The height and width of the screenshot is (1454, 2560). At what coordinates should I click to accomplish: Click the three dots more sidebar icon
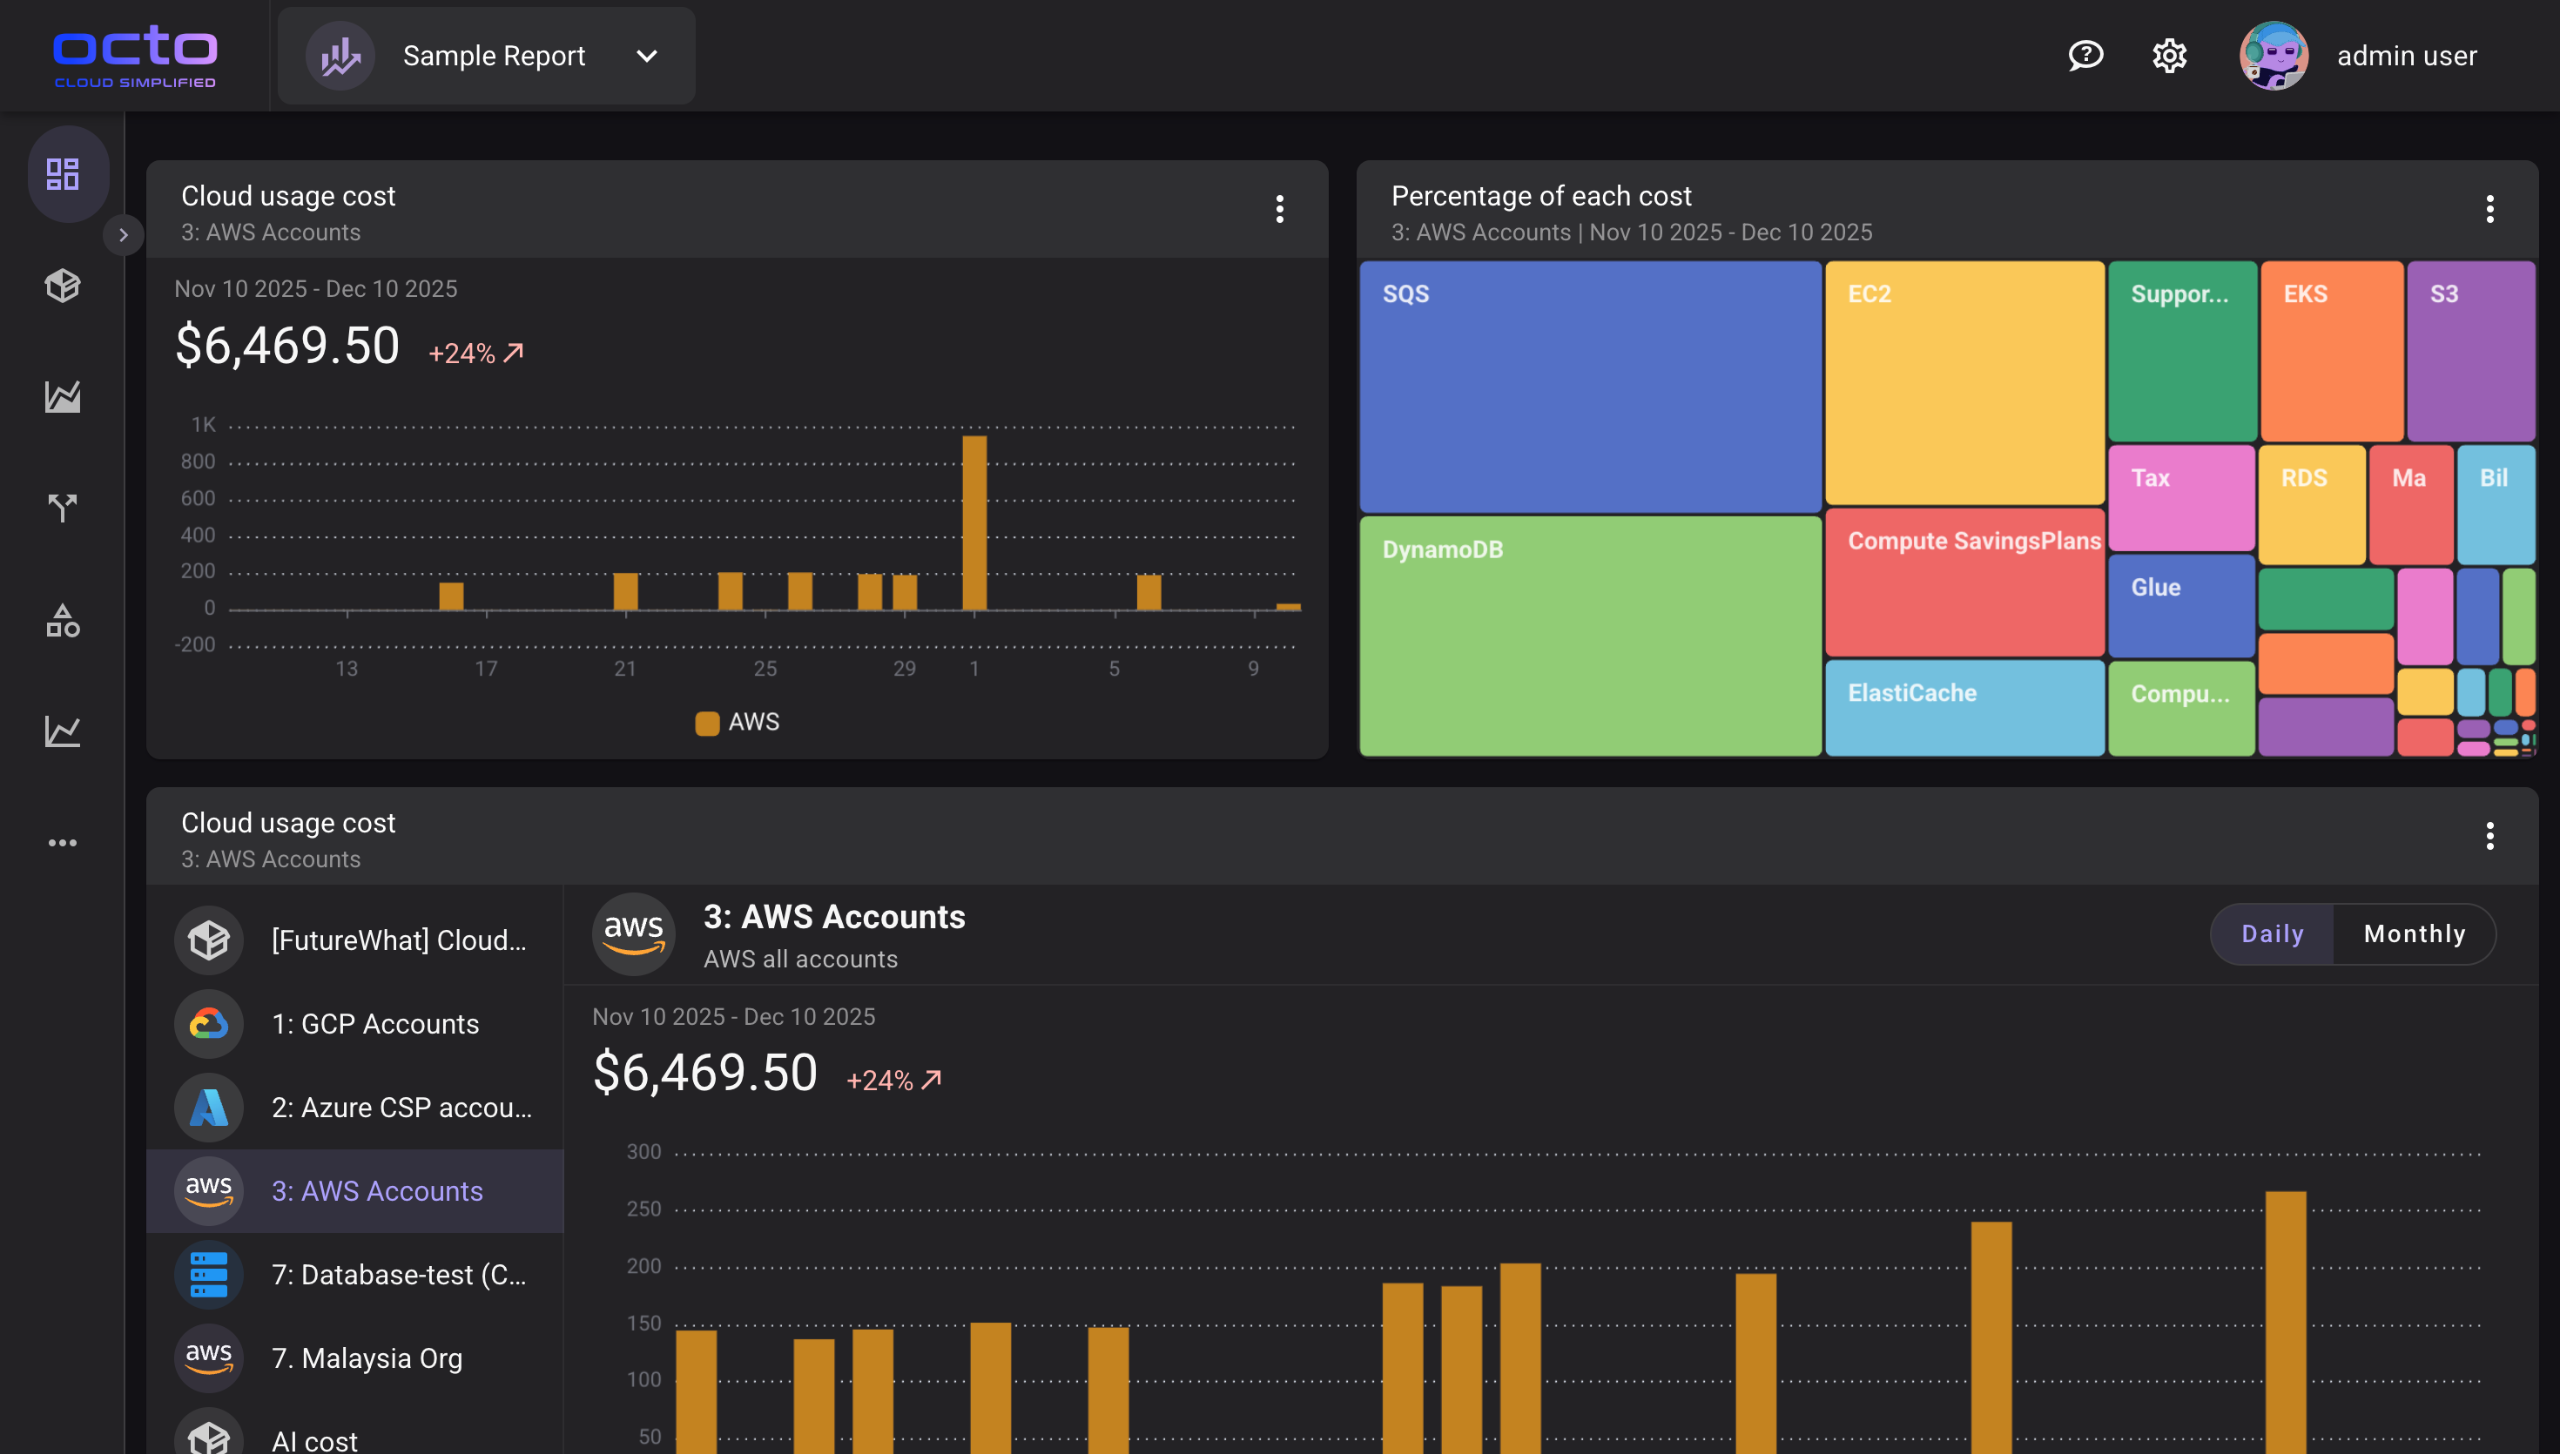pyautogui.click(x=63, y=843)
